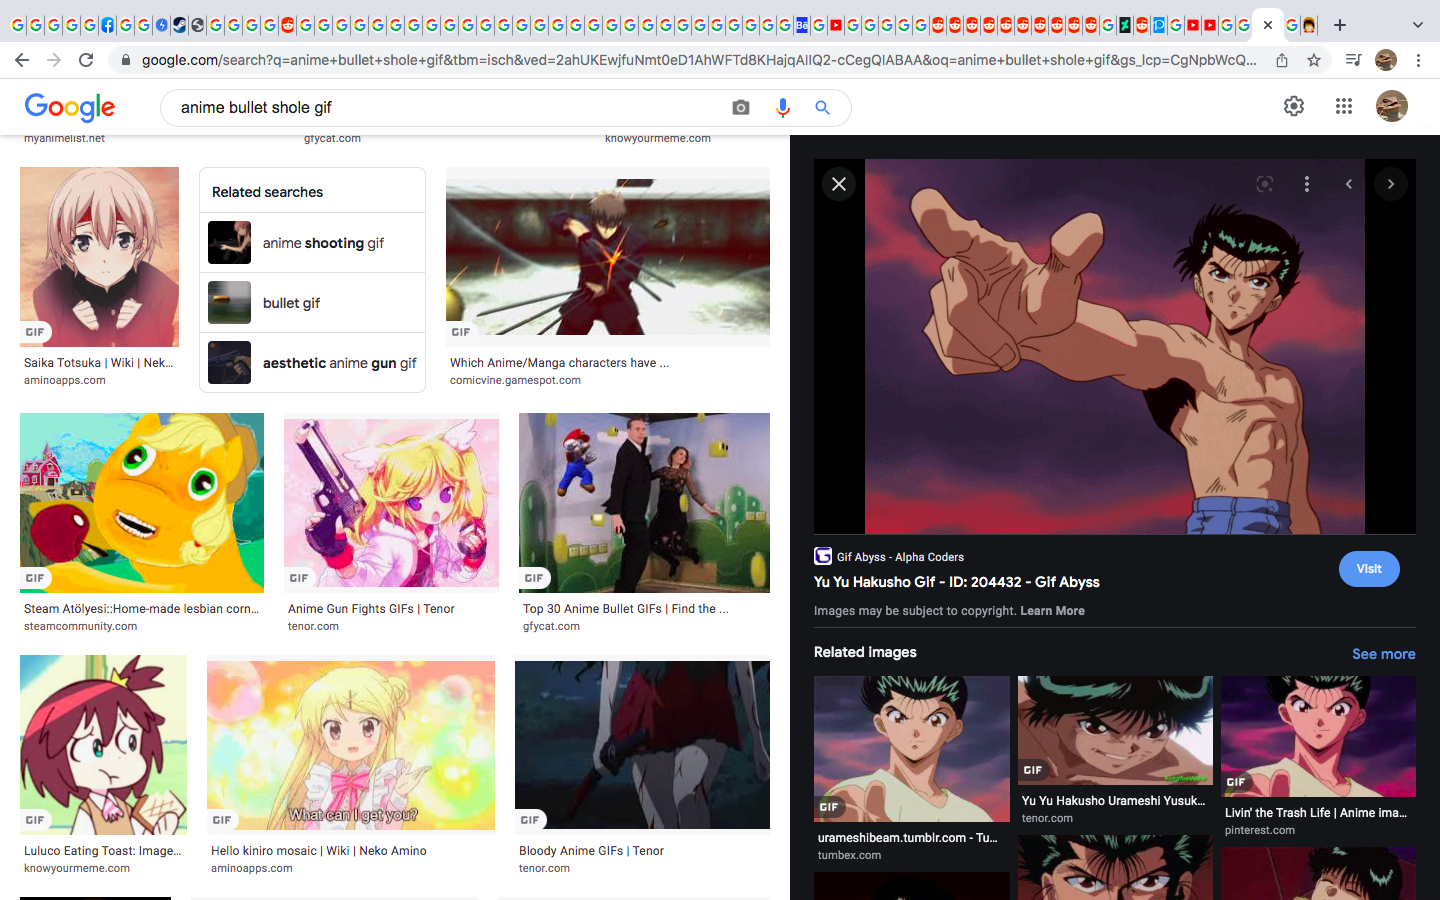The height and width of the screenshot is (900, 1440).
Task: Expand the tab search dropdown arrow
Action: point(1417,25)
